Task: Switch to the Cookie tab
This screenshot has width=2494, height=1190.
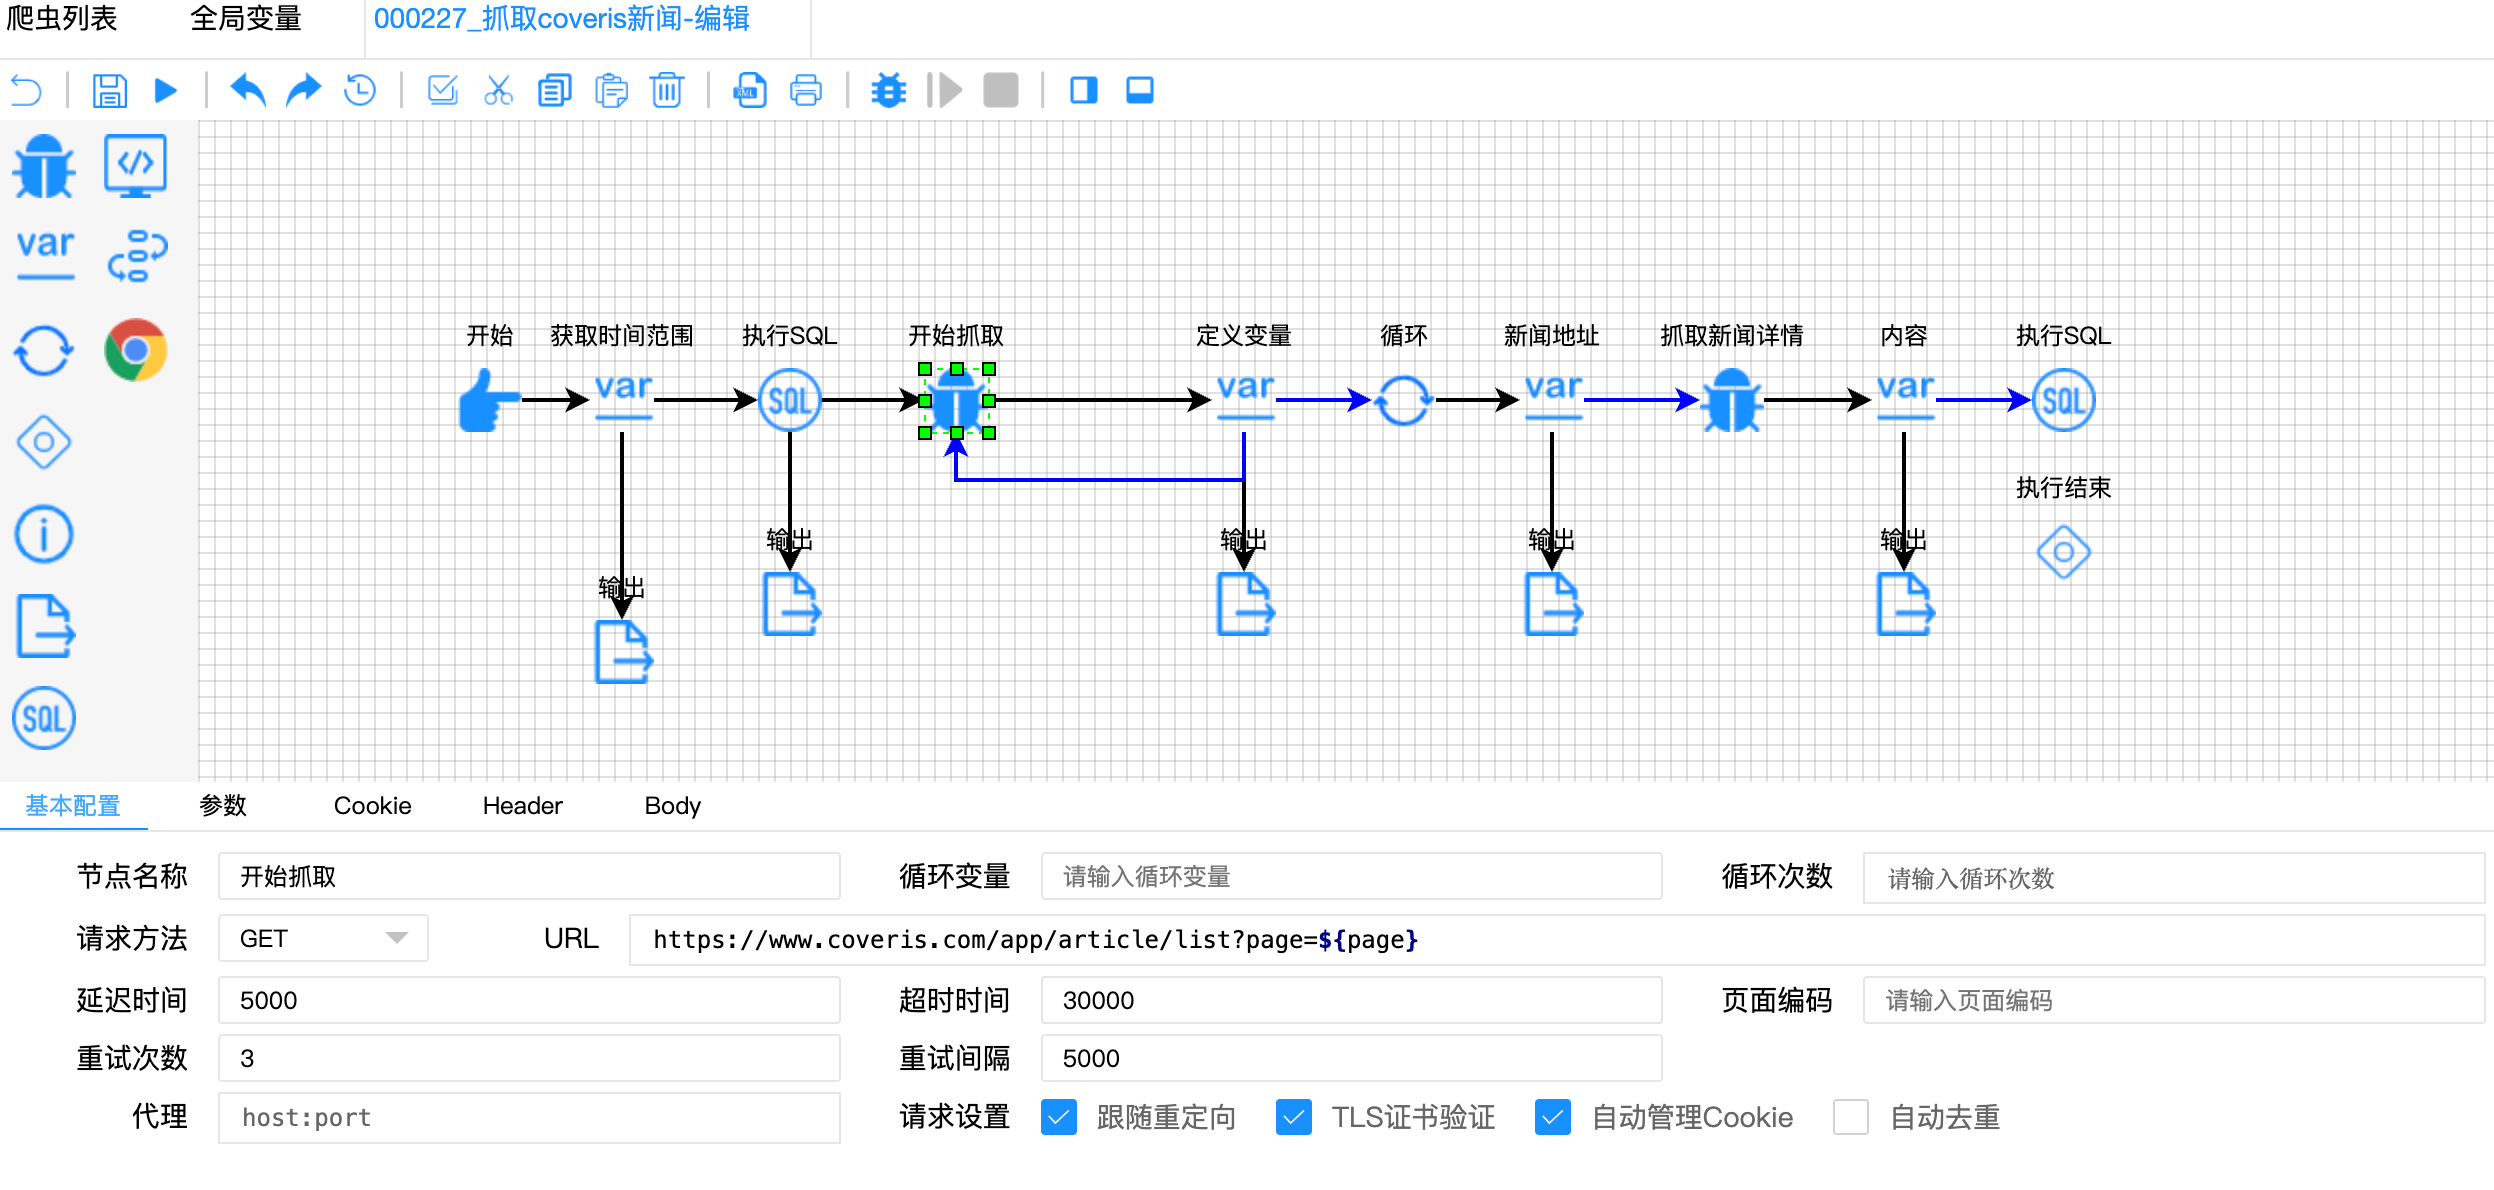Action: tap(372, 805)
